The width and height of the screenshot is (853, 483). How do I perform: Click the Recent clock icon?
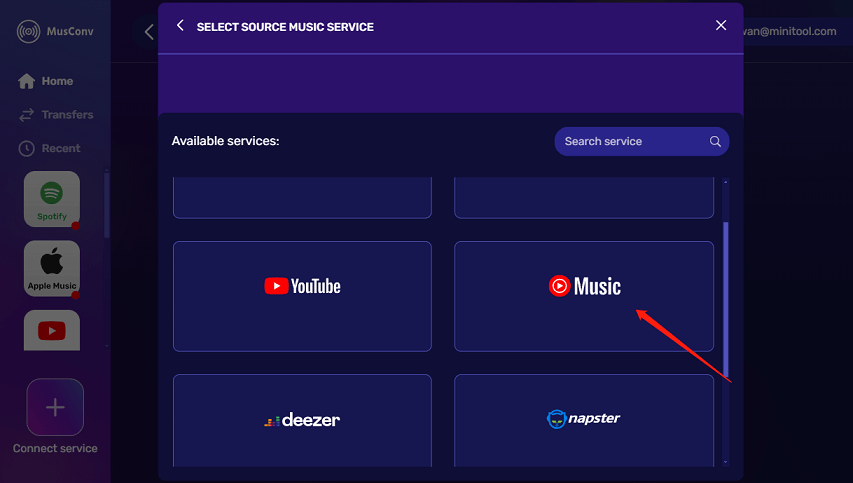pos(26,148)
